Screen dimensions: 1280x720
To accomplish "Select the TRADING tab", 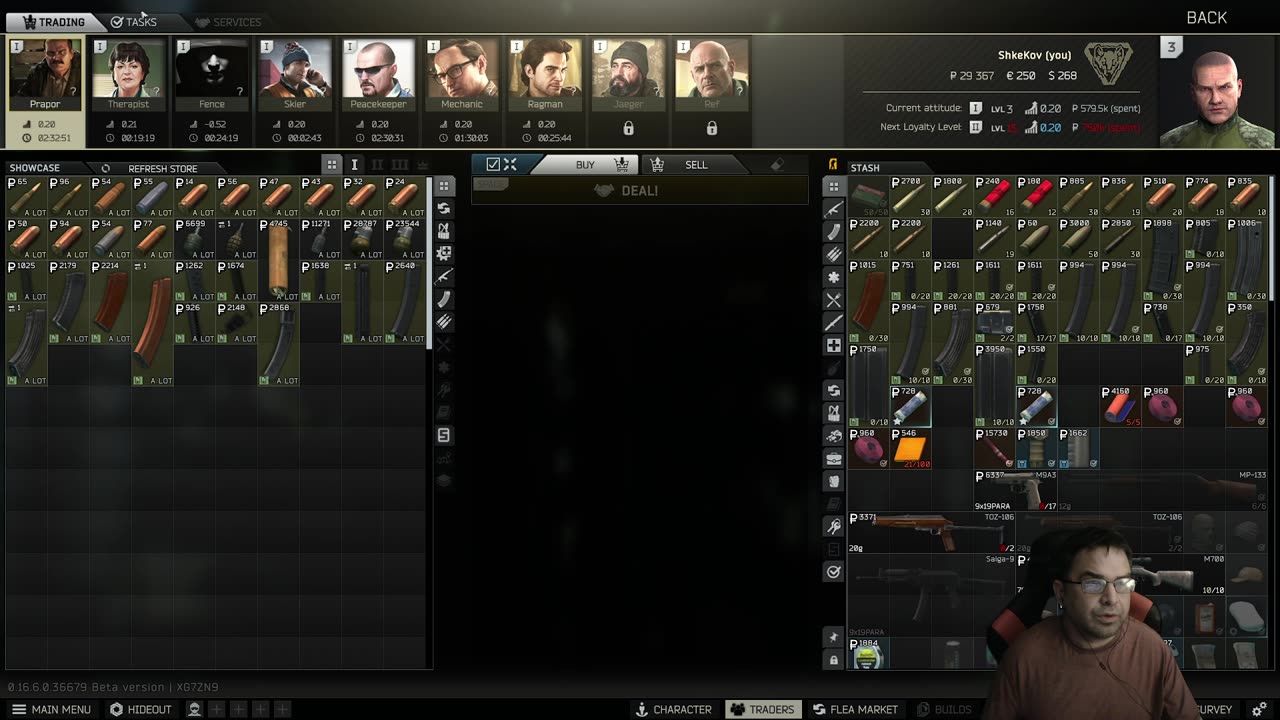I will pos(54,22).
